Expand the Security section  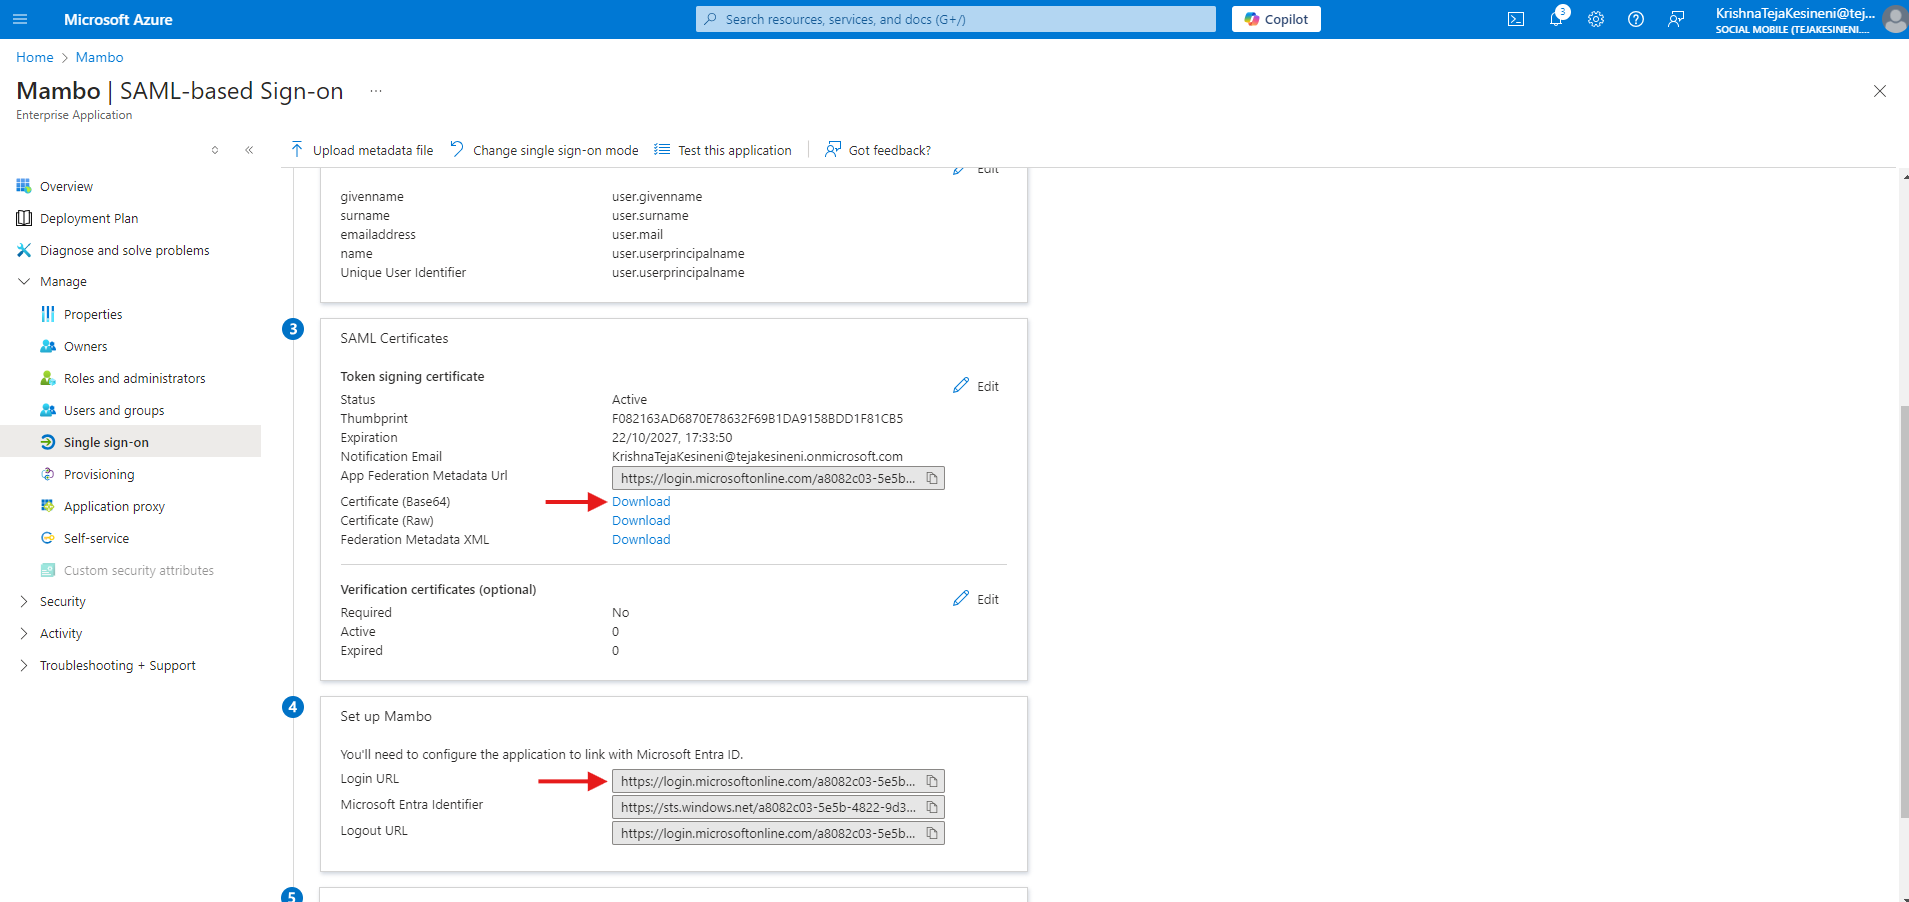(x=24, y=602)
